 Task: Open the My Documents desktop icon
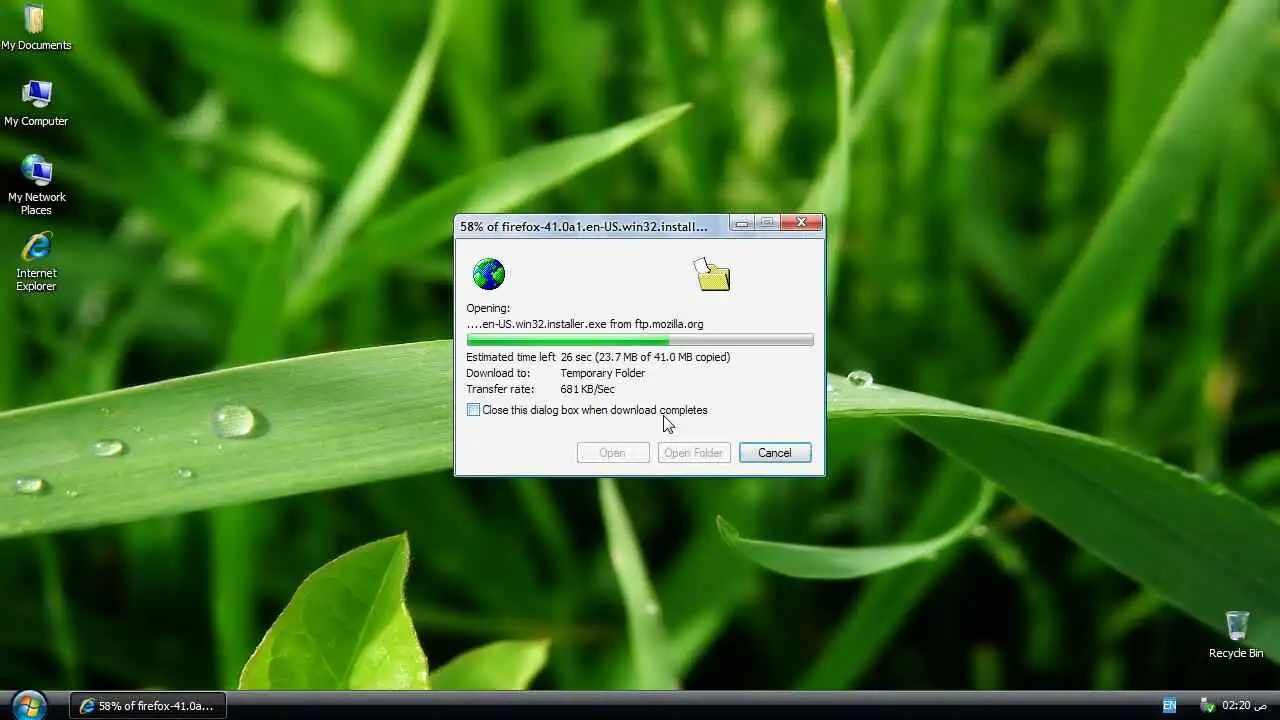pos(36,27)
